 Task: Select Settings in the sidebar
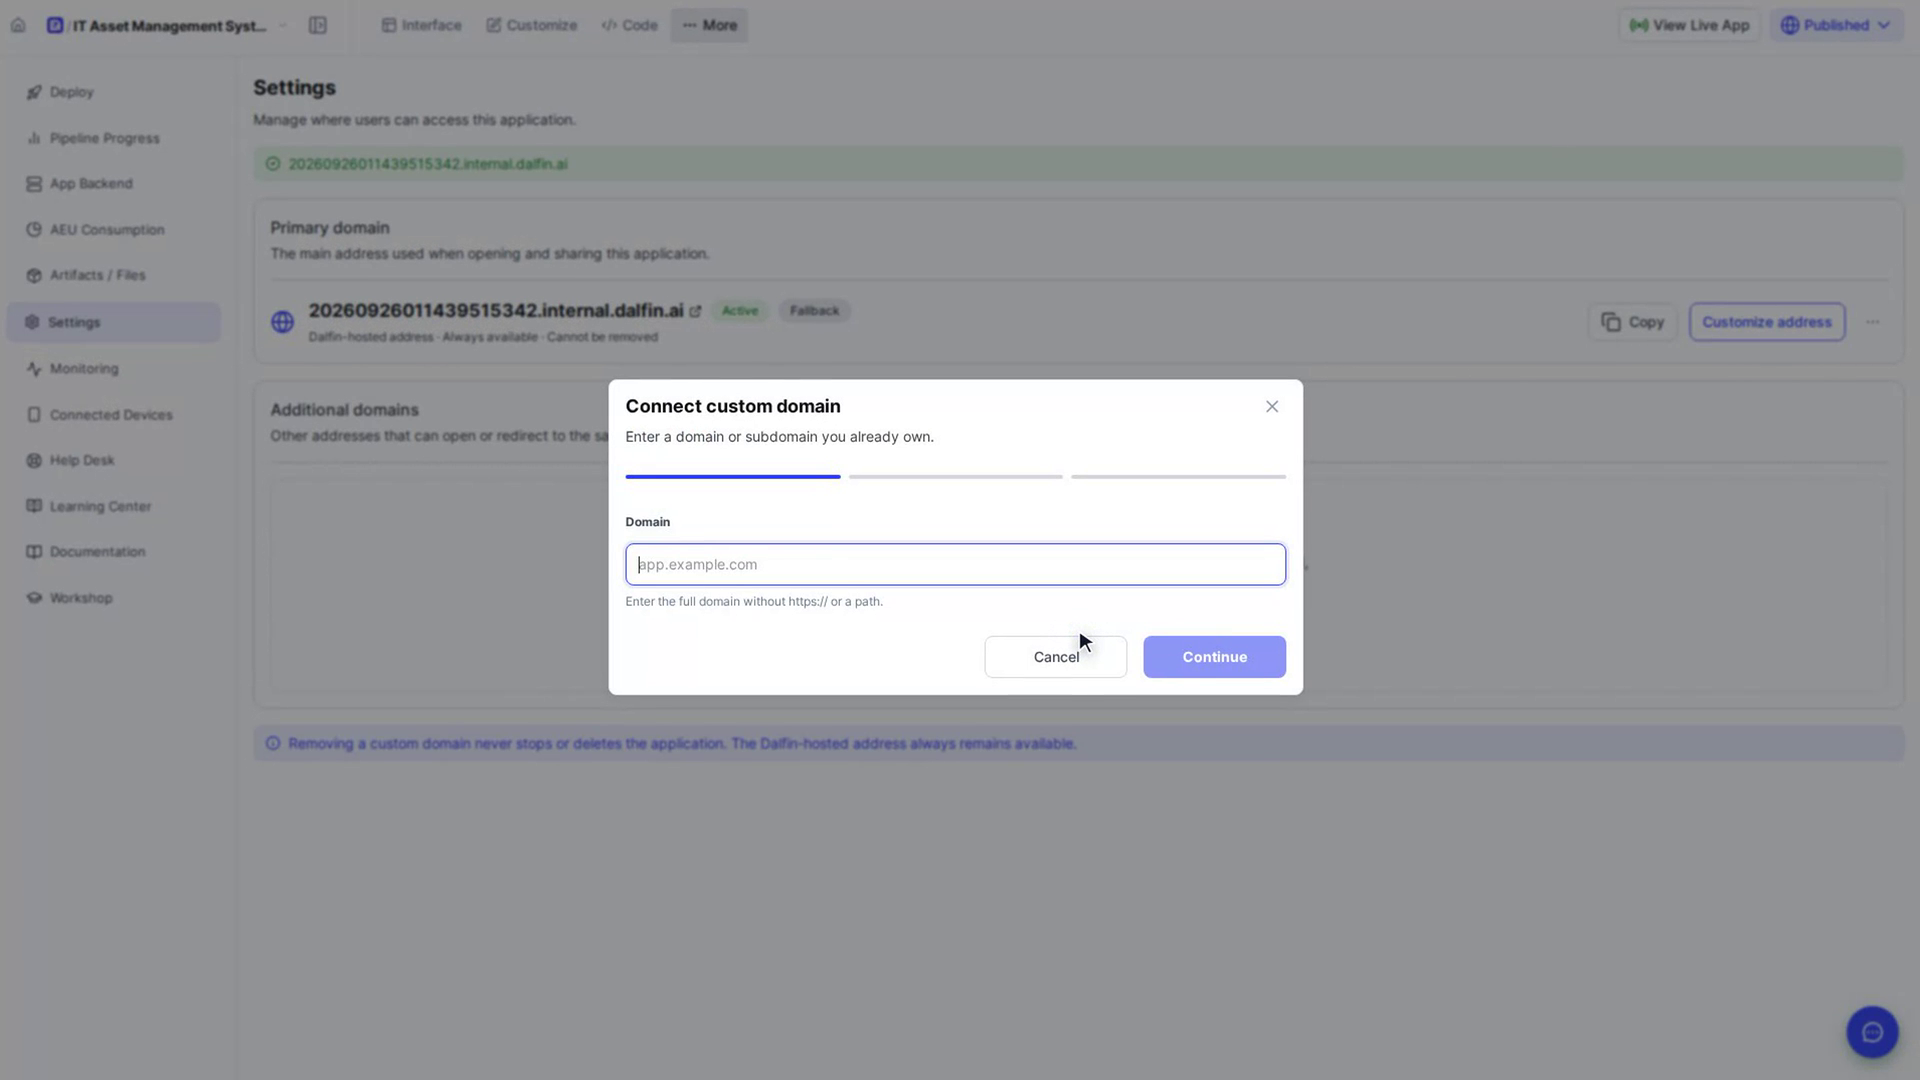[x=113, y=322]
